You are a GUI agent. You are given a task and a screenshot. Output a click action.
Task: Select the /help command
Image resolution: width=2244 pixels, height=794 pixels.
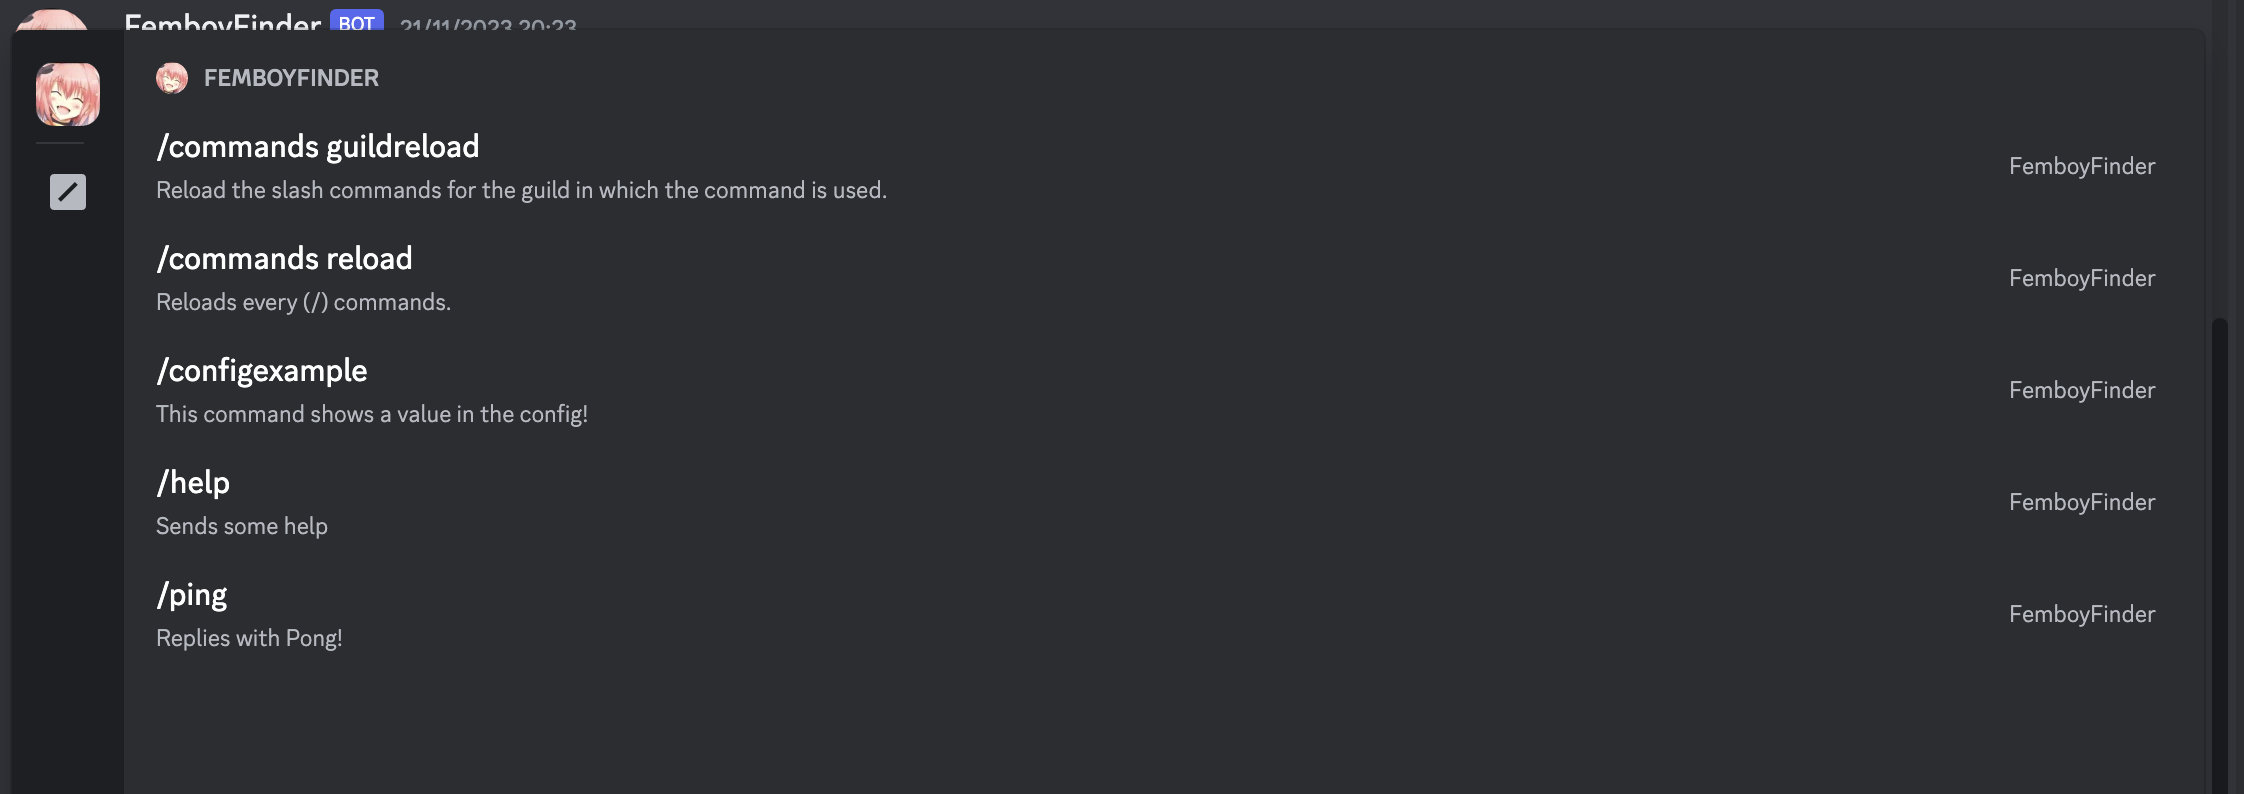click(1164, 502)
